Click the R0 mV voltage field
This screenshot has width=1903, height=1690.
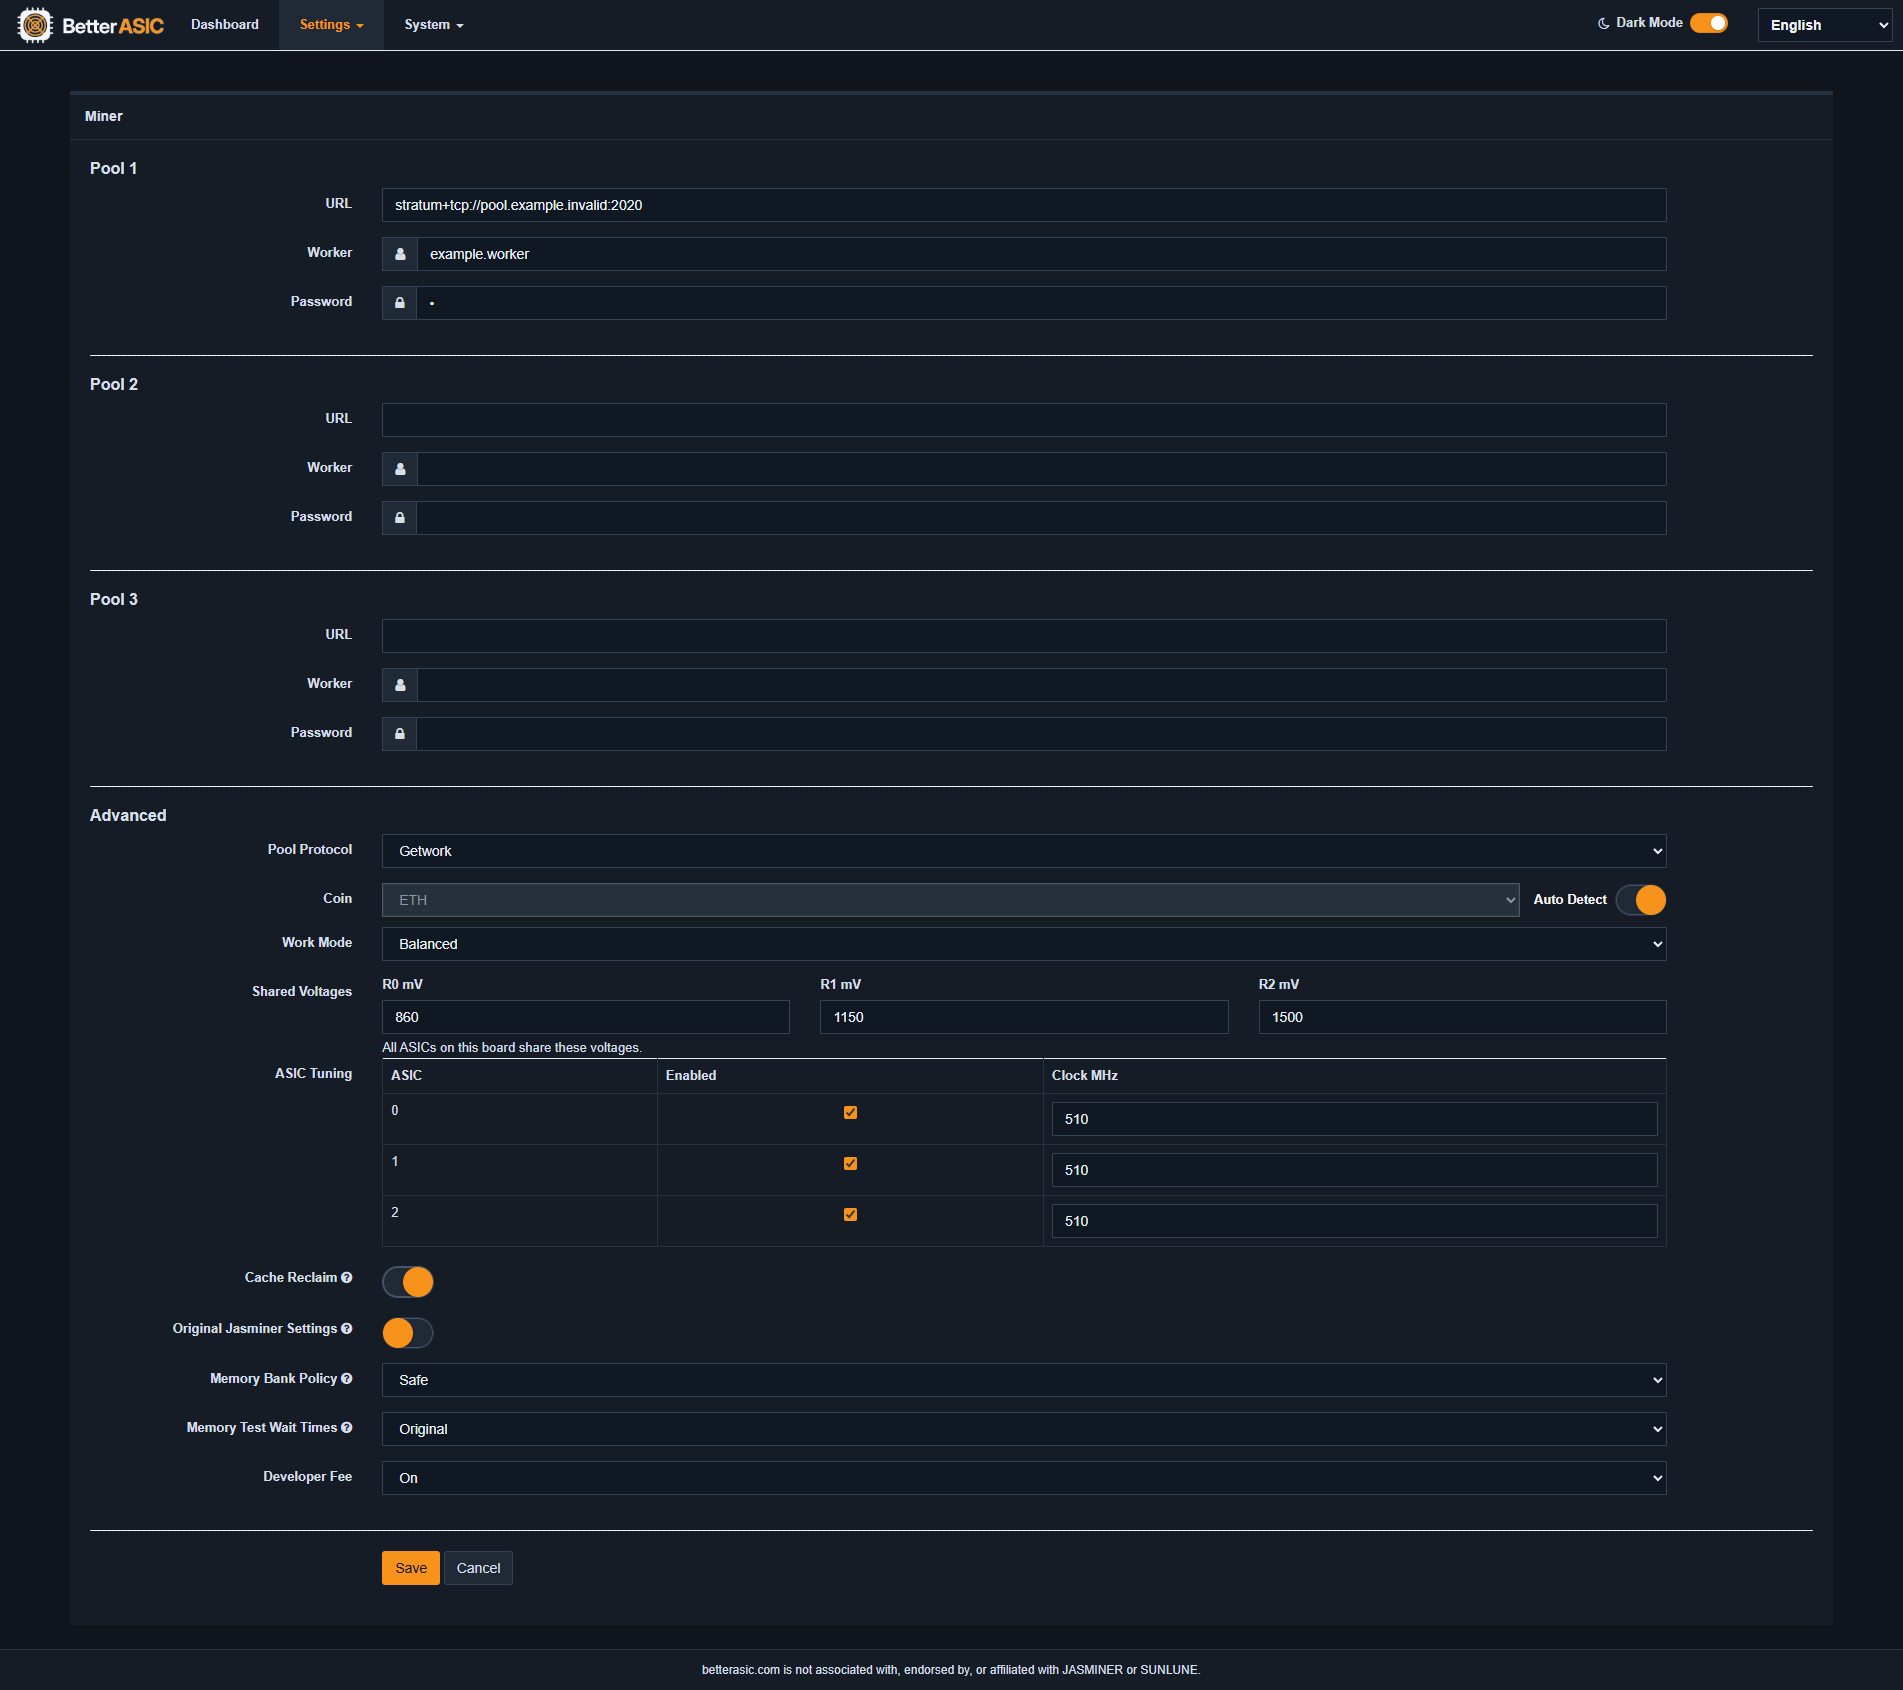click(x=586, y=1017)
